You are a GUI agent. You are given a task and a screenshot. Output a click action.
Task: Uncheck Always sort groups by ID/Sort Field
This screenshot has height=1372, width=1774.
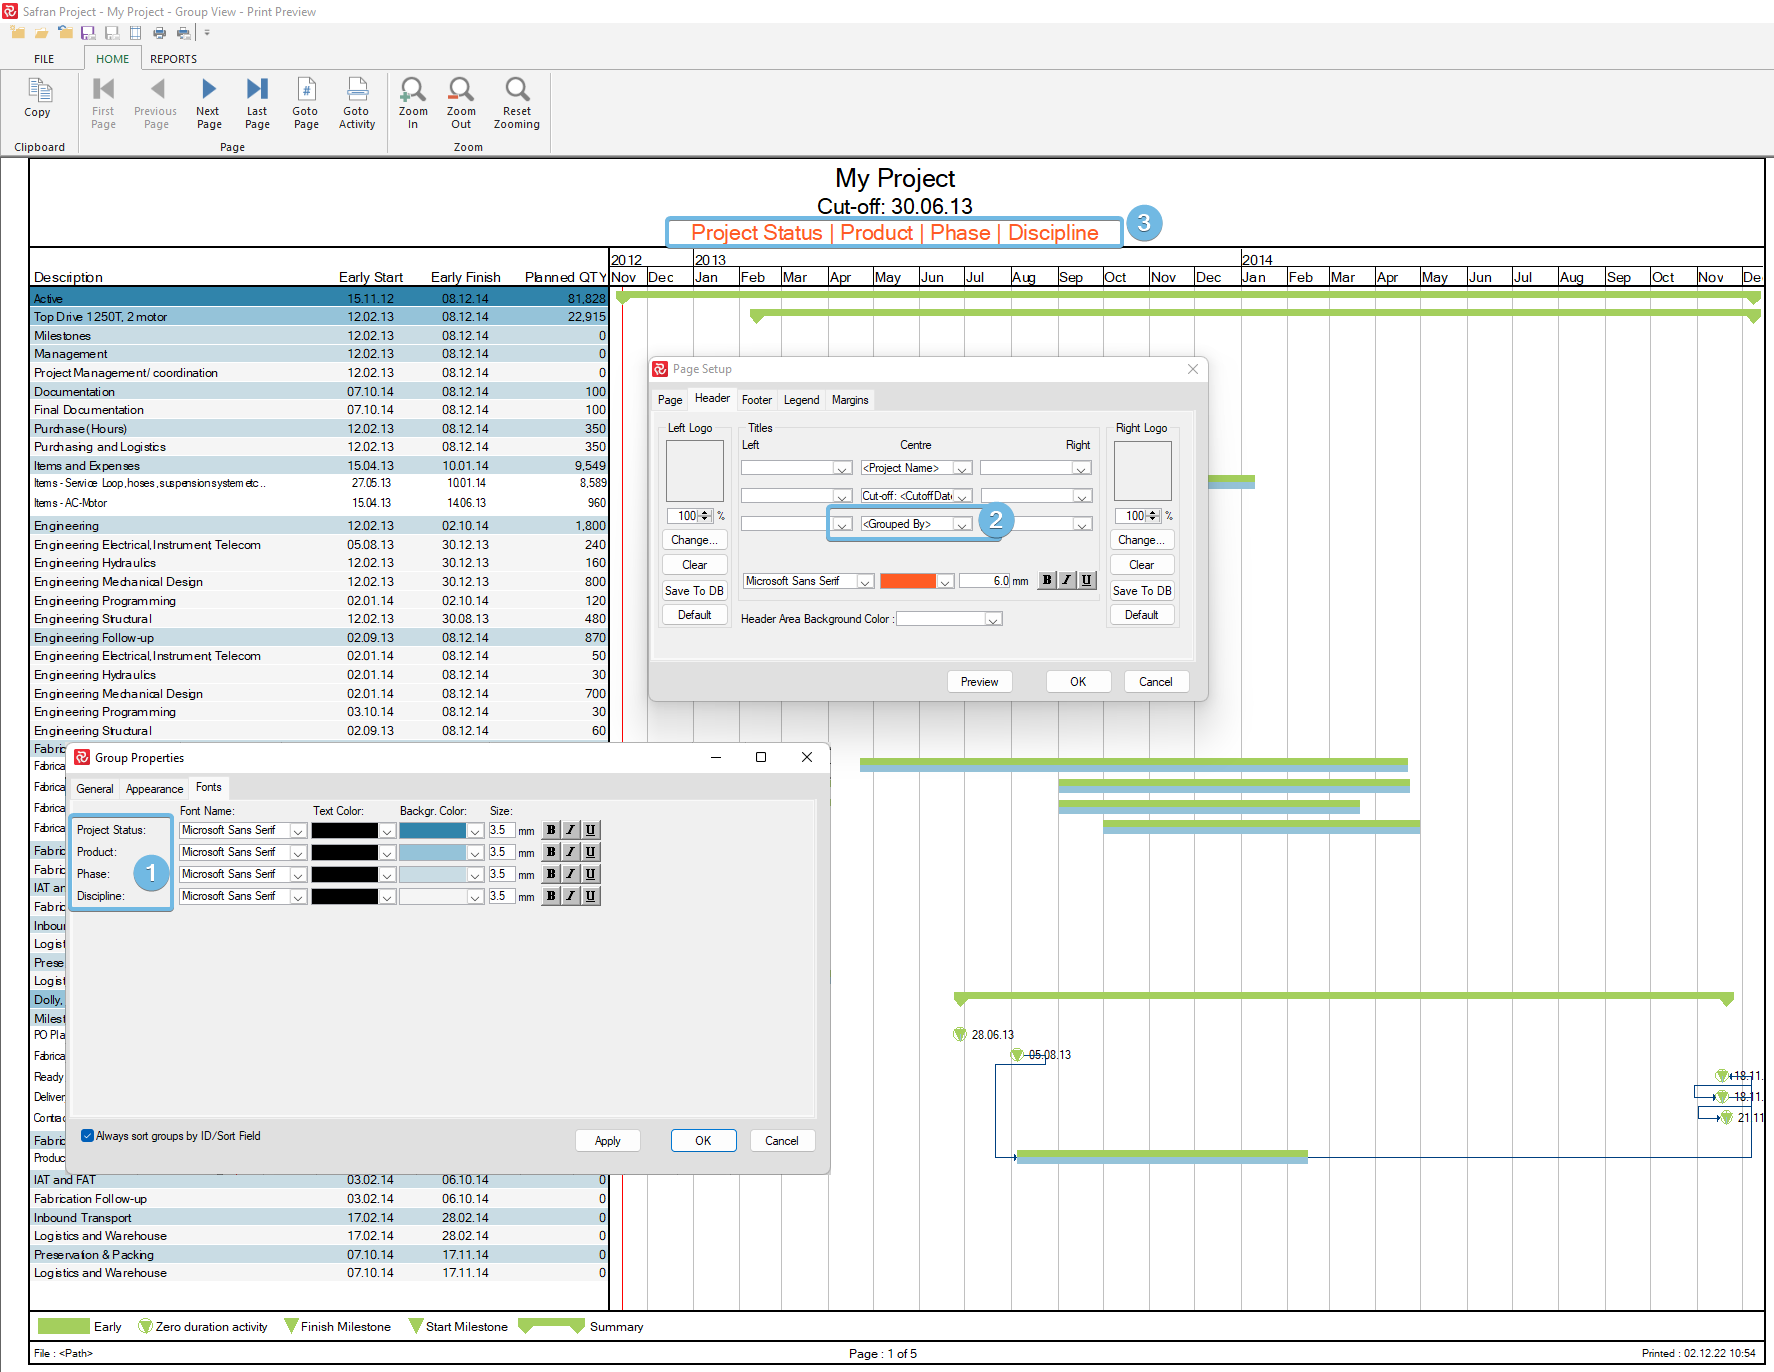coord(88,1136)
